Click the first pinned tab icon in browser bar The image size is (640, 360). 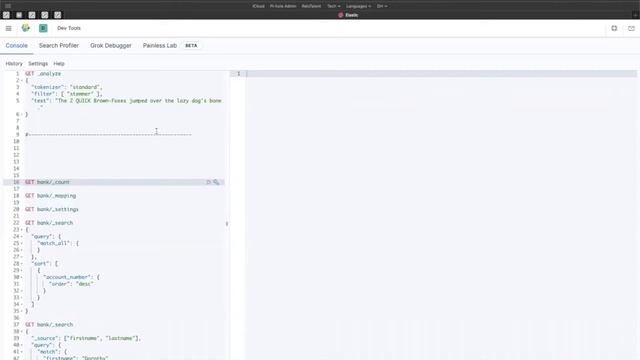(6, 15)
